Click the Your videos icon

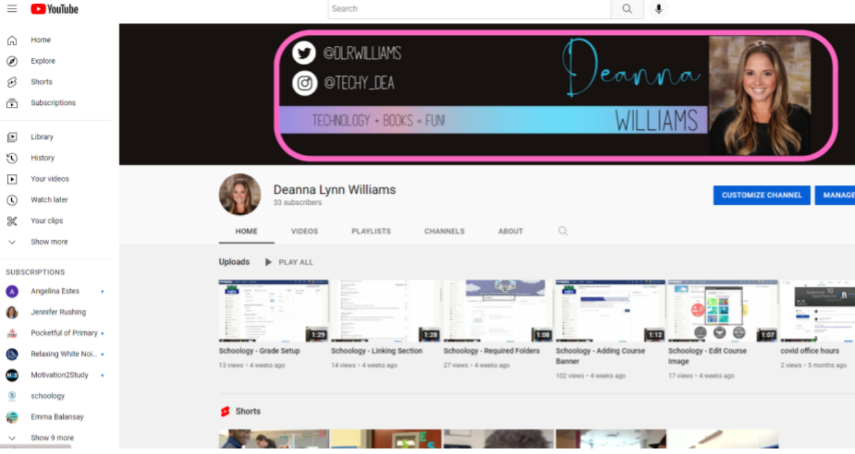12,179
